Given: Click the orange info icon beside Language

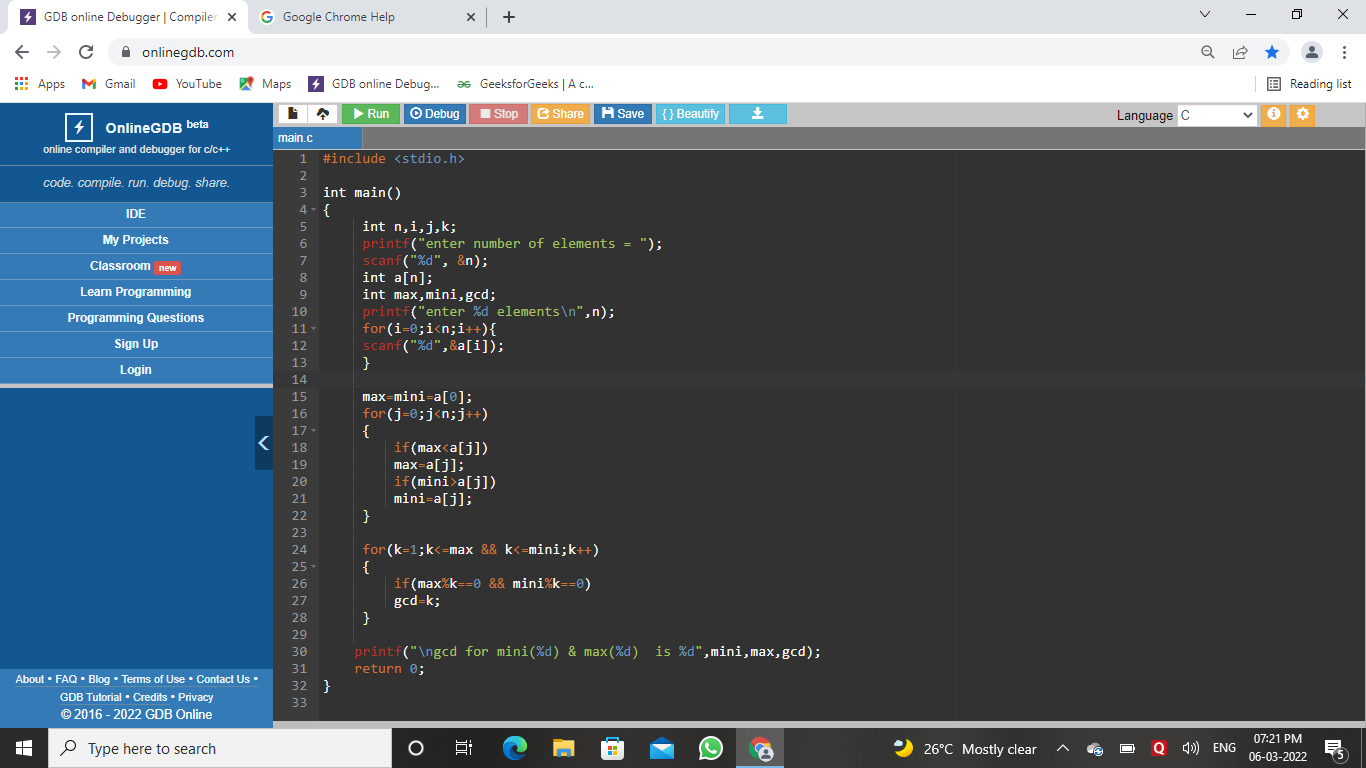Looking at the screenshot, I should [x=1273, y=115].
